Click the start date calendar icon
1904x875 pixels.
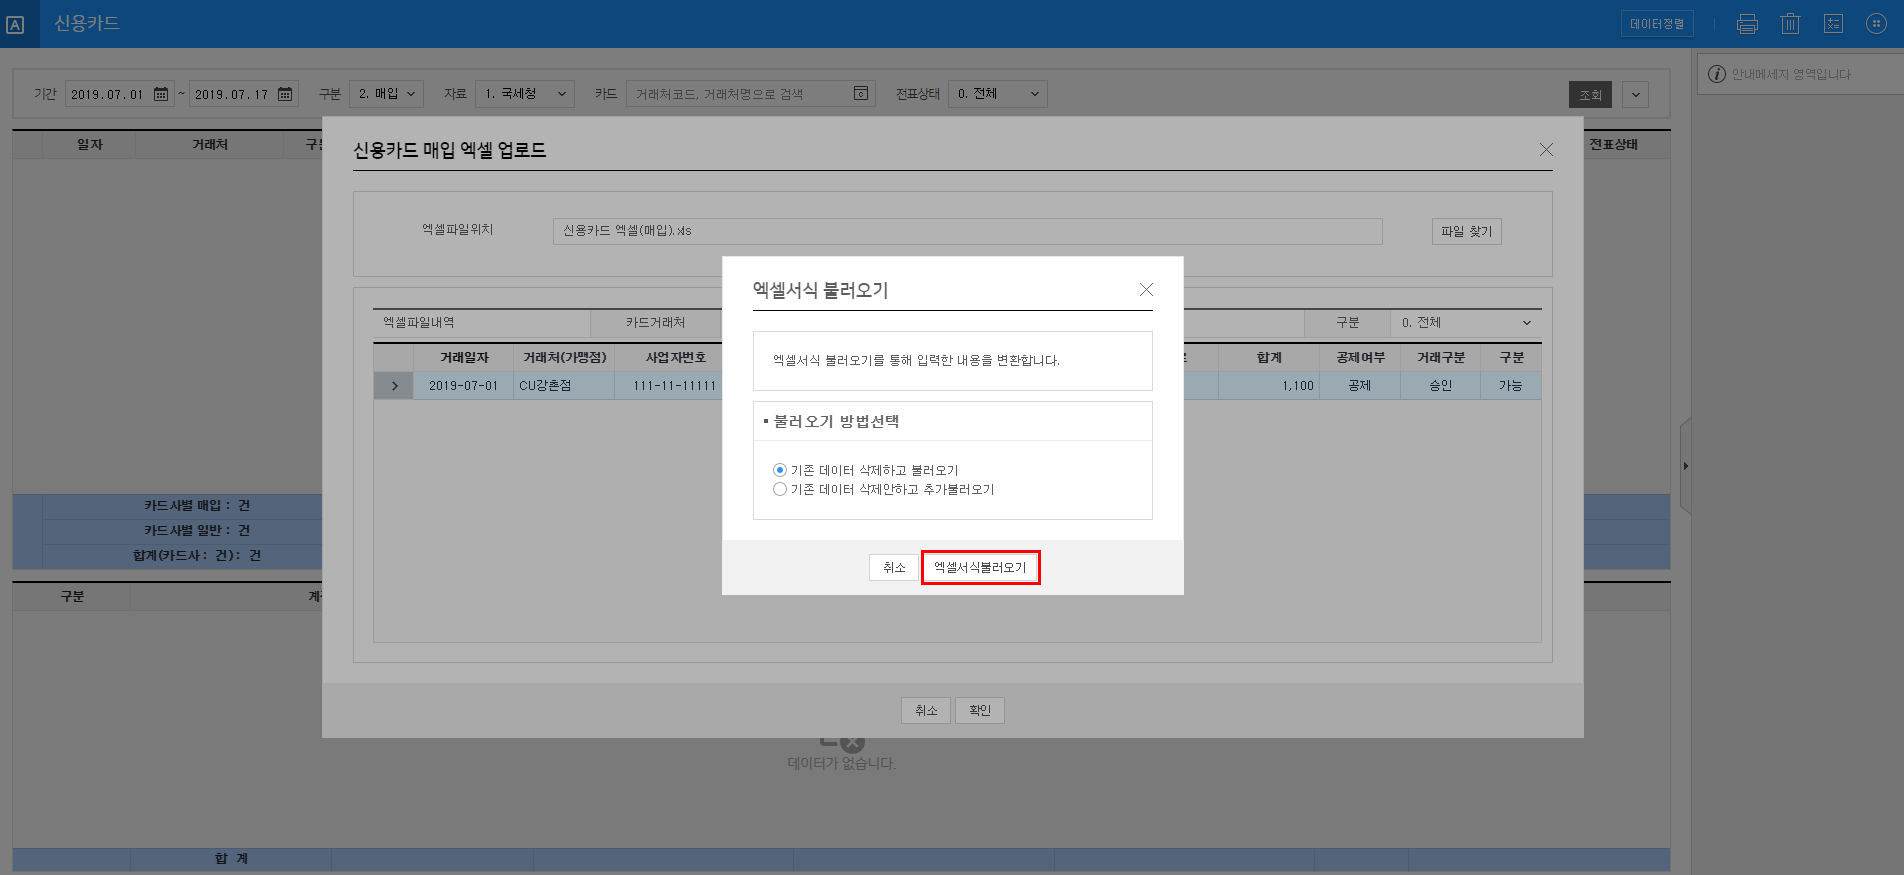161,94
